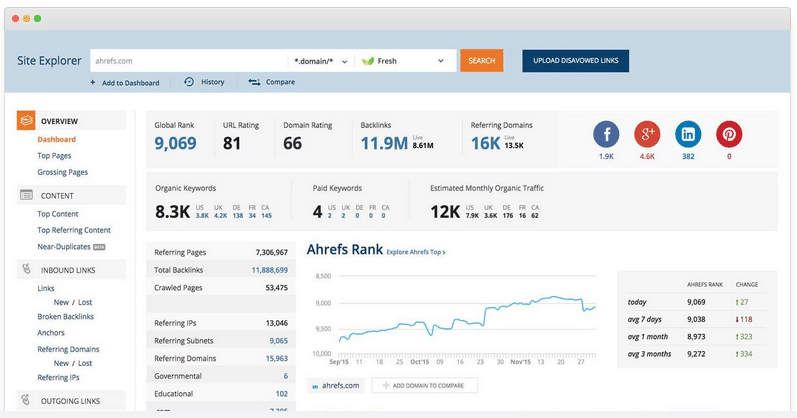Open the Fresh index dropdown
The image size is (797, 418).
tap(405, 61)
